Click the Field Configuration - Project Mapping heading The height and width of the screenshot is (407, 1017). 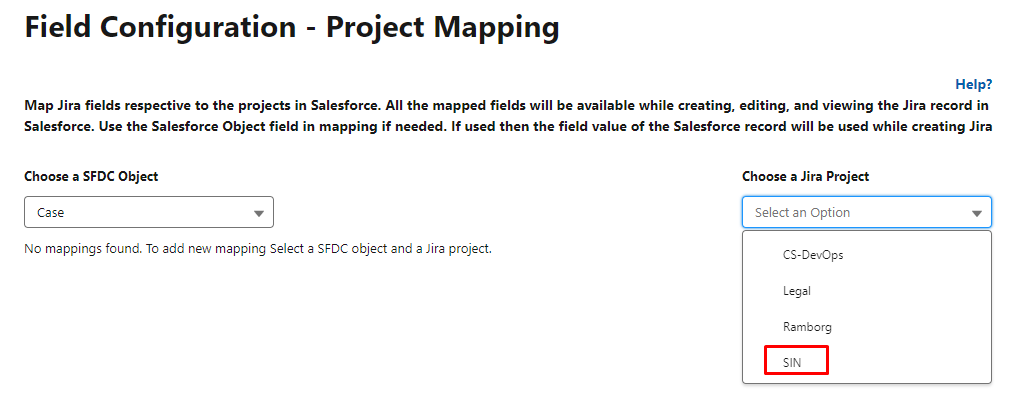[x=292, y=28]
